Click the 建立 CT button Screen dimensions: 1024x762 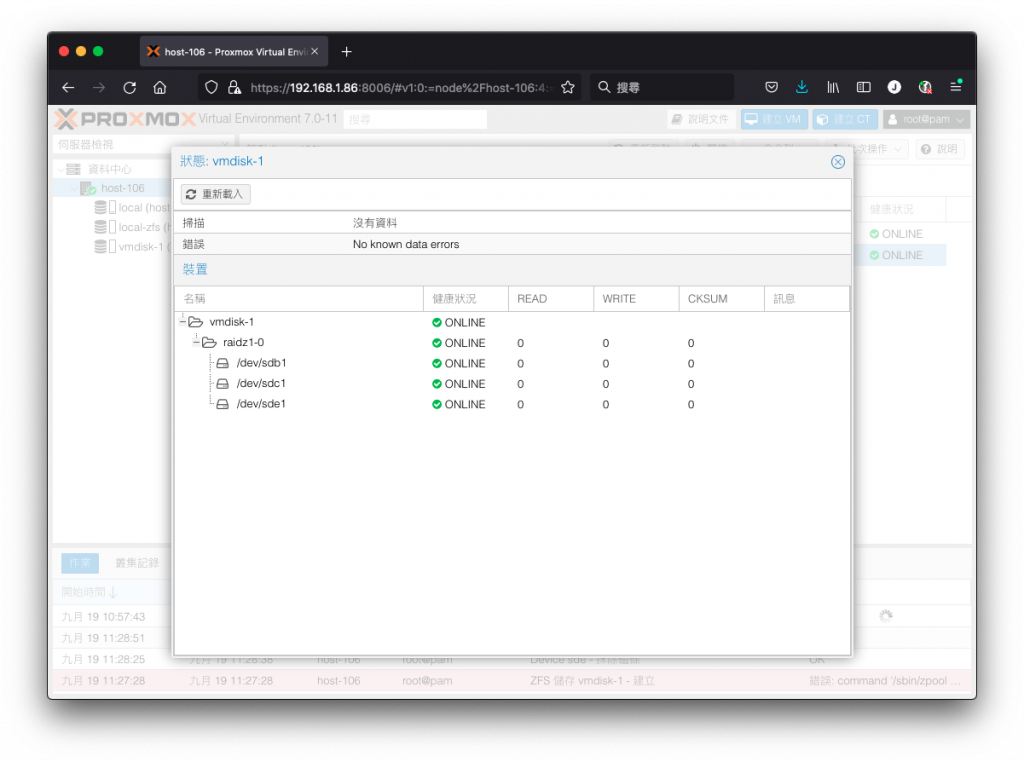[844, 119]
